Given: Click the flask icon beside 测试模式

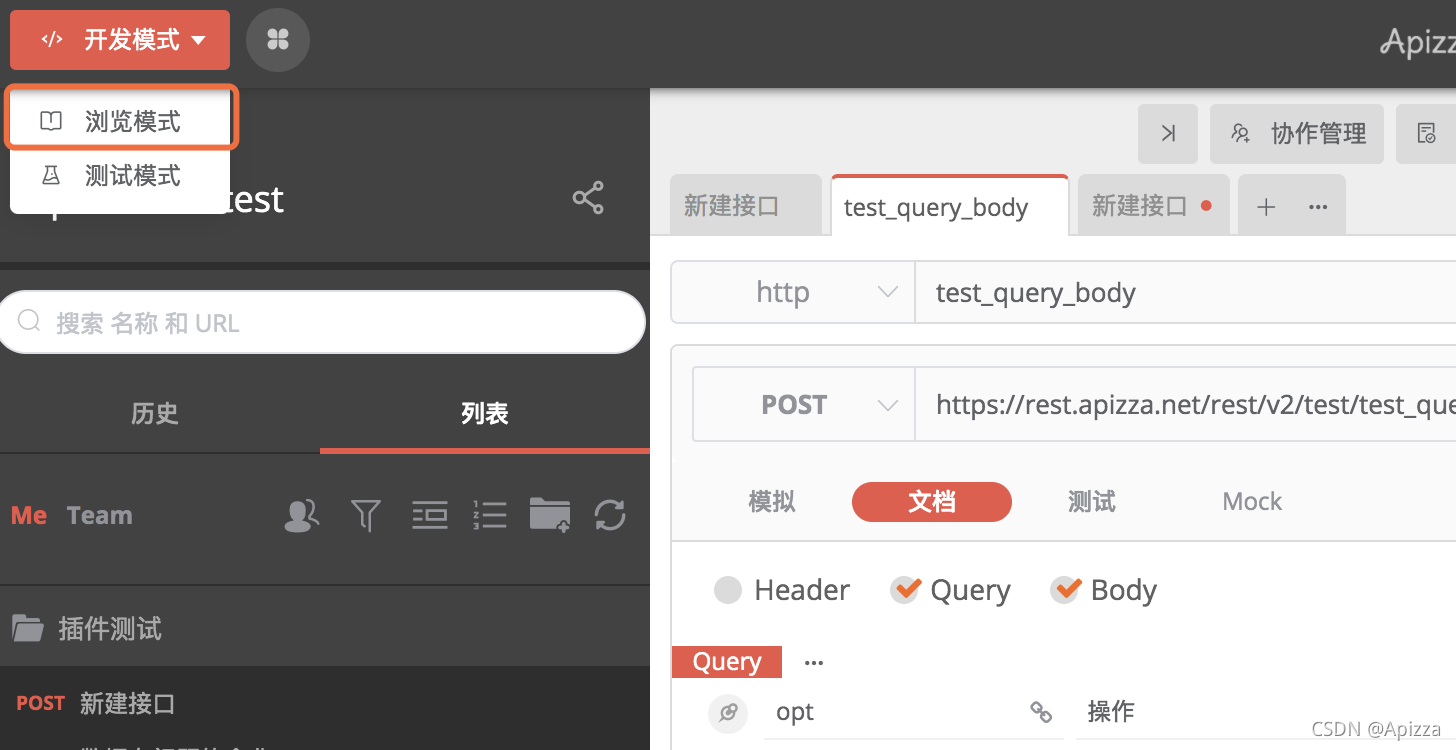Looking at the screenshot, I should coord(51,176).
